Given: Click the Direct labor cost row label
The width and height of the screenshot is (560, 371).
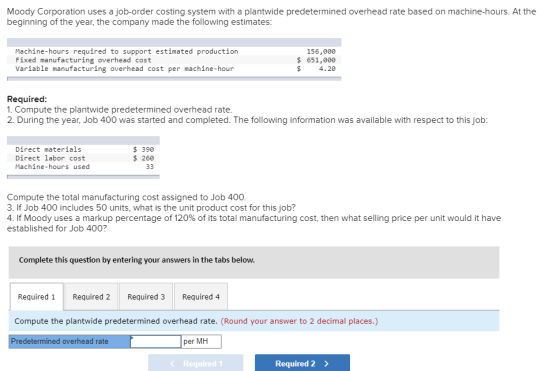Looking at the screenshot, I should point(50,158).
